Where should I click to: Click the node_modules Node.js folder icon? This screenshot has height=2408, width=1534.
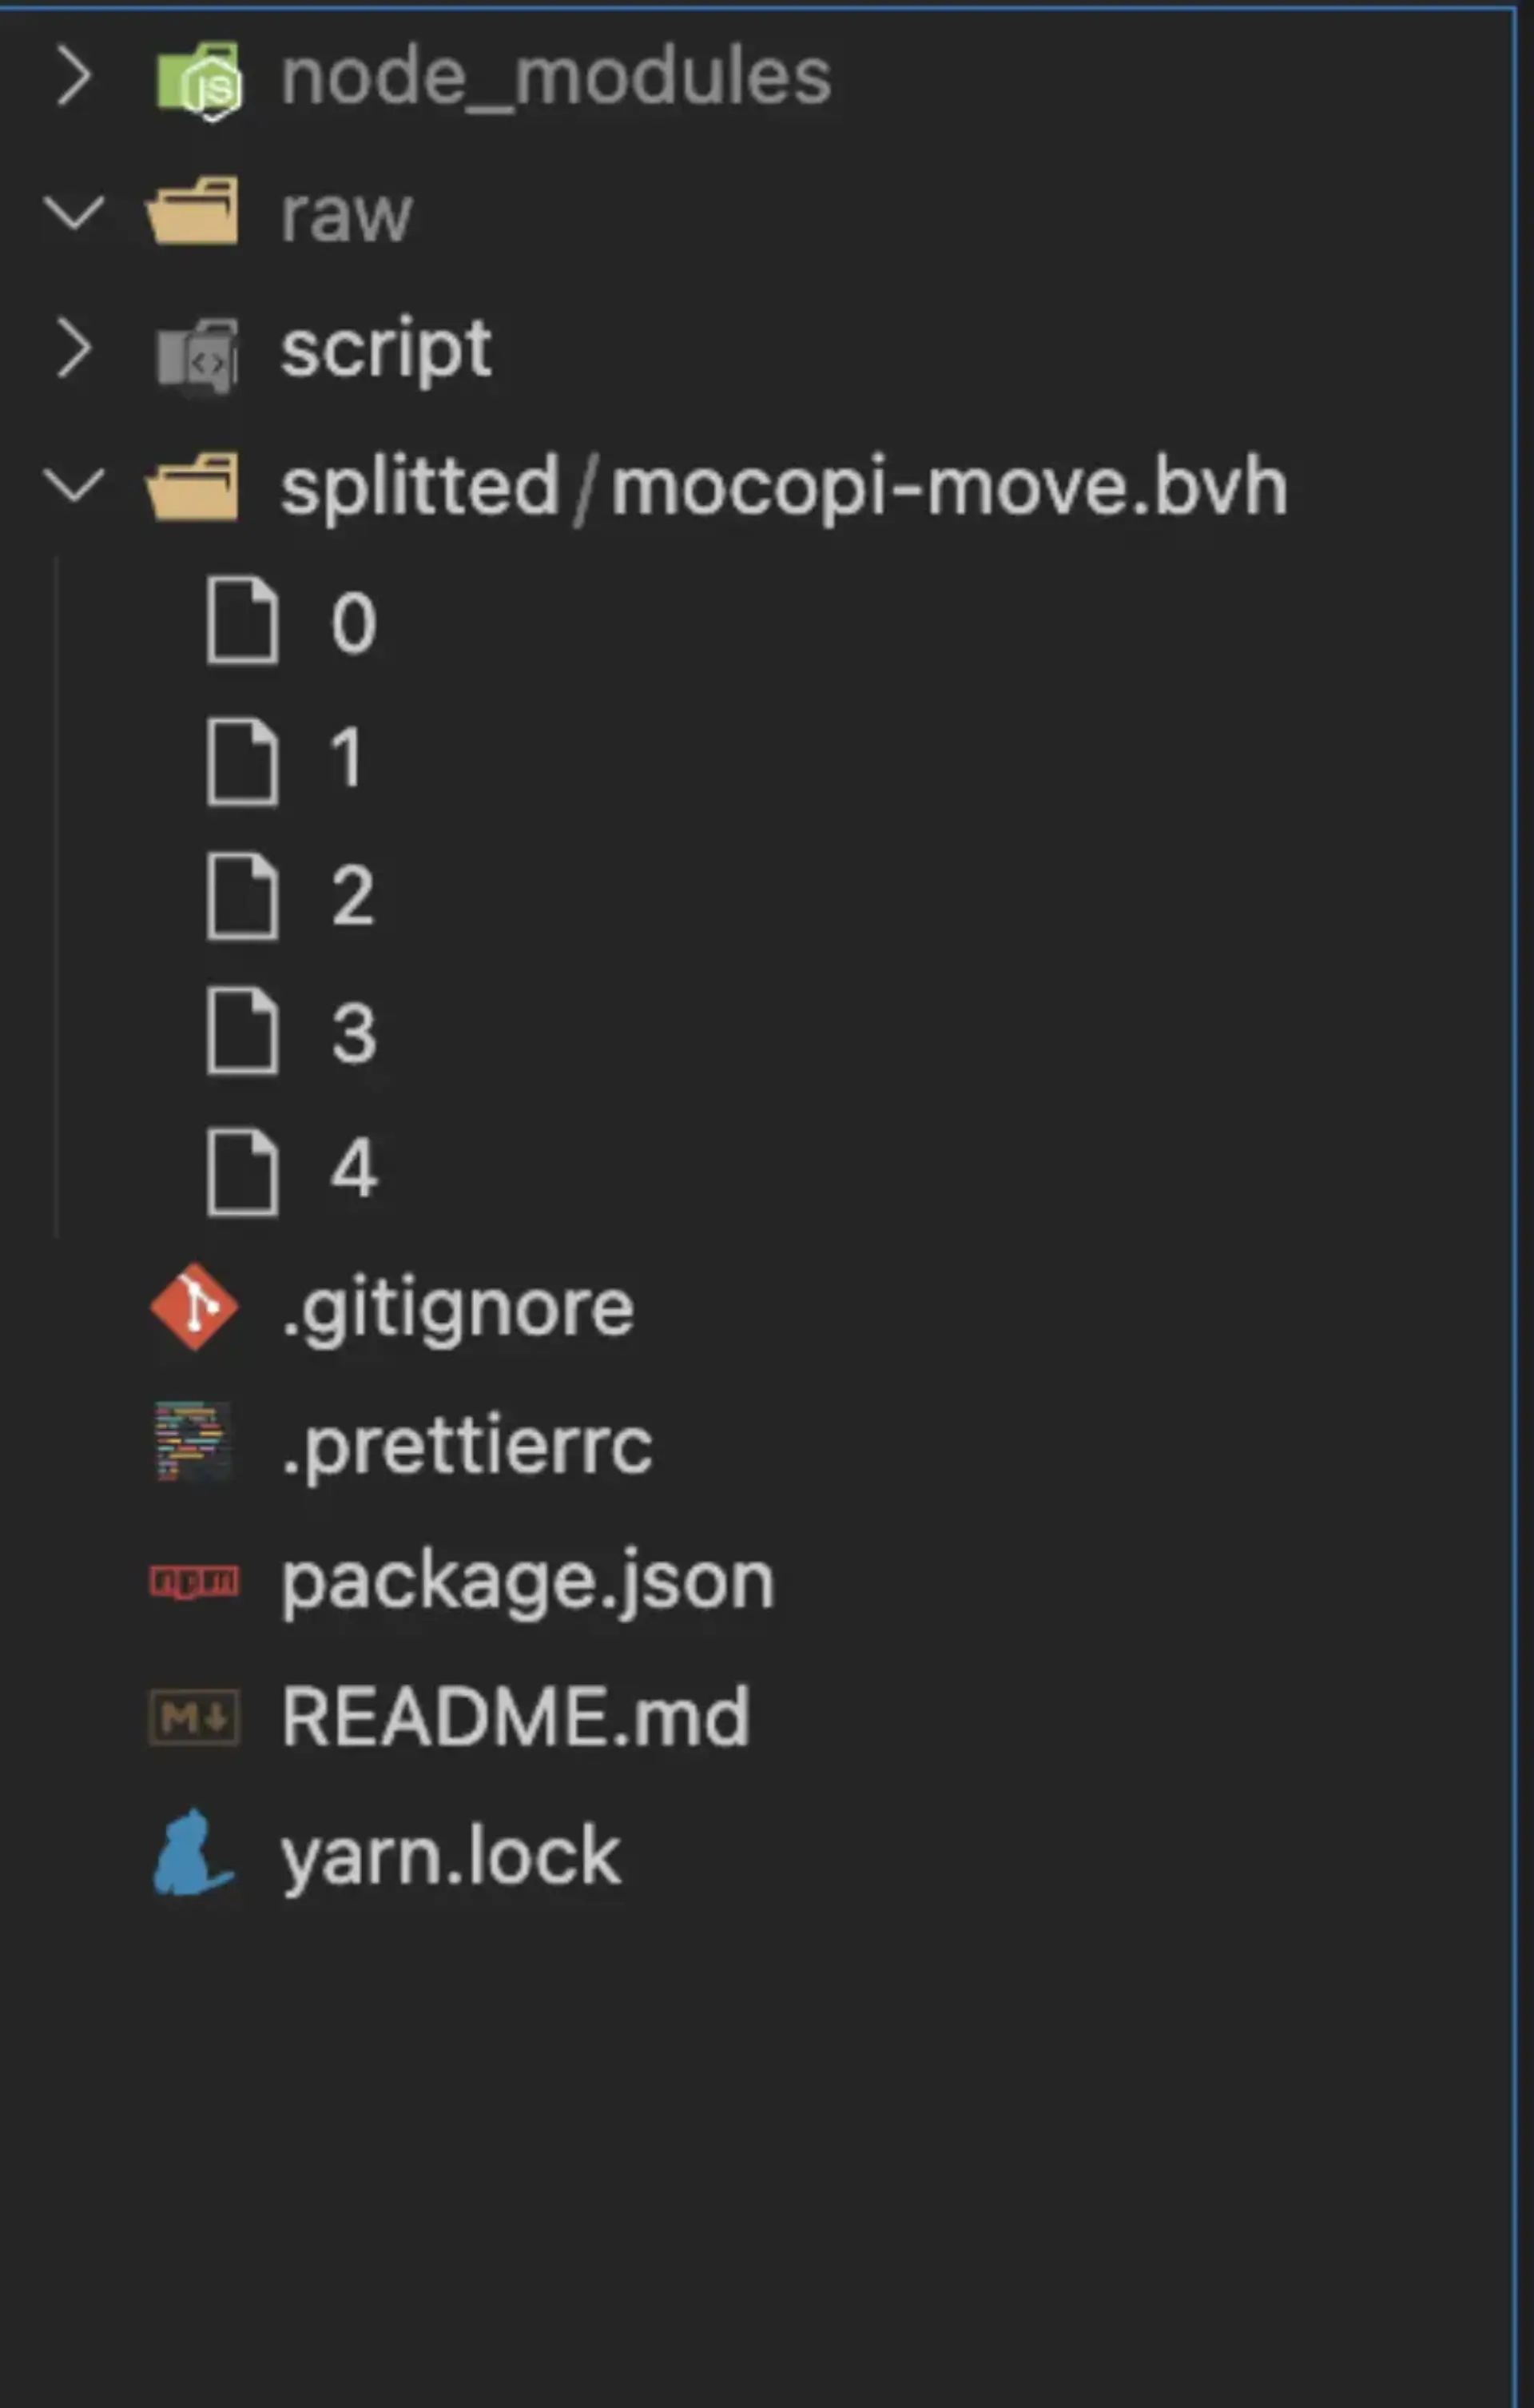click(198, 78)
